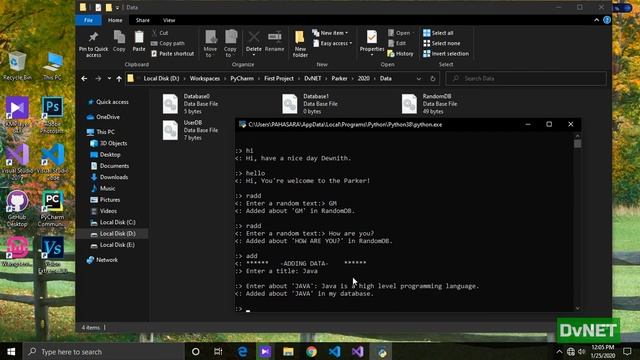
Task: Open Chrome from the taskbar
Action: [x=311, y=351]
